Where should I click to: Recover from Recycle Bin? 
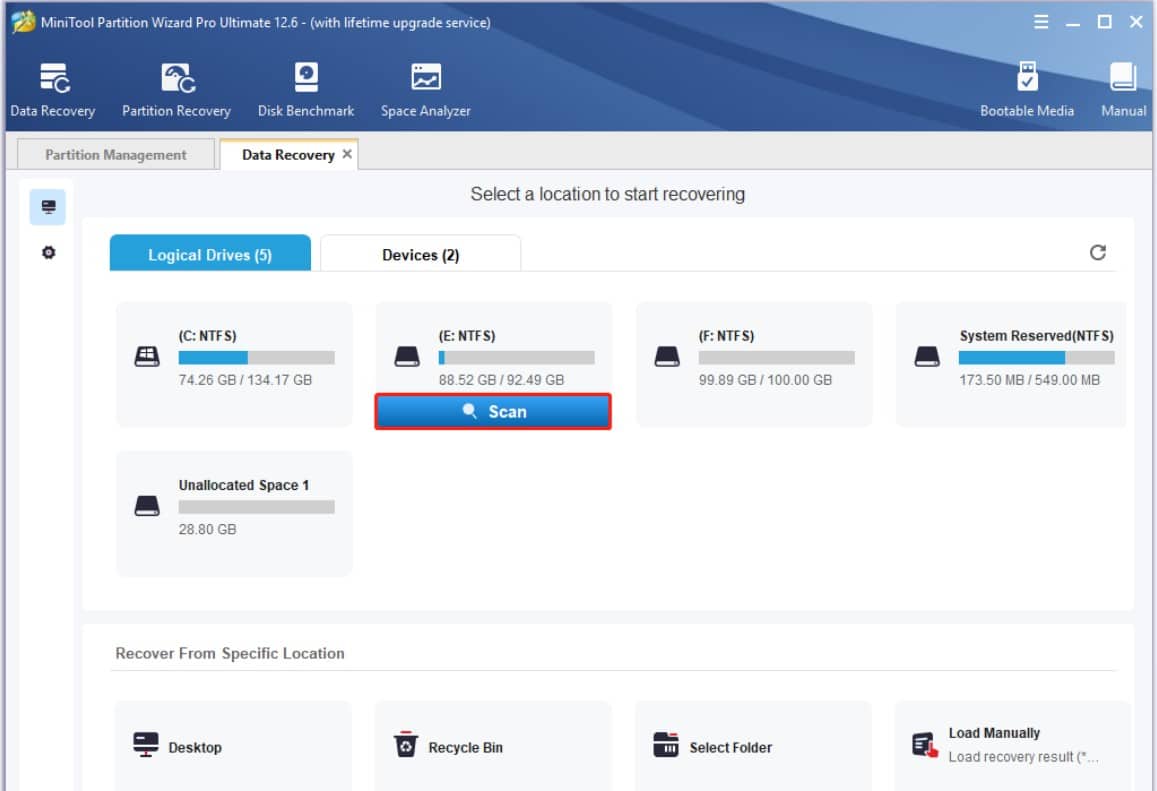pos(493,746)
